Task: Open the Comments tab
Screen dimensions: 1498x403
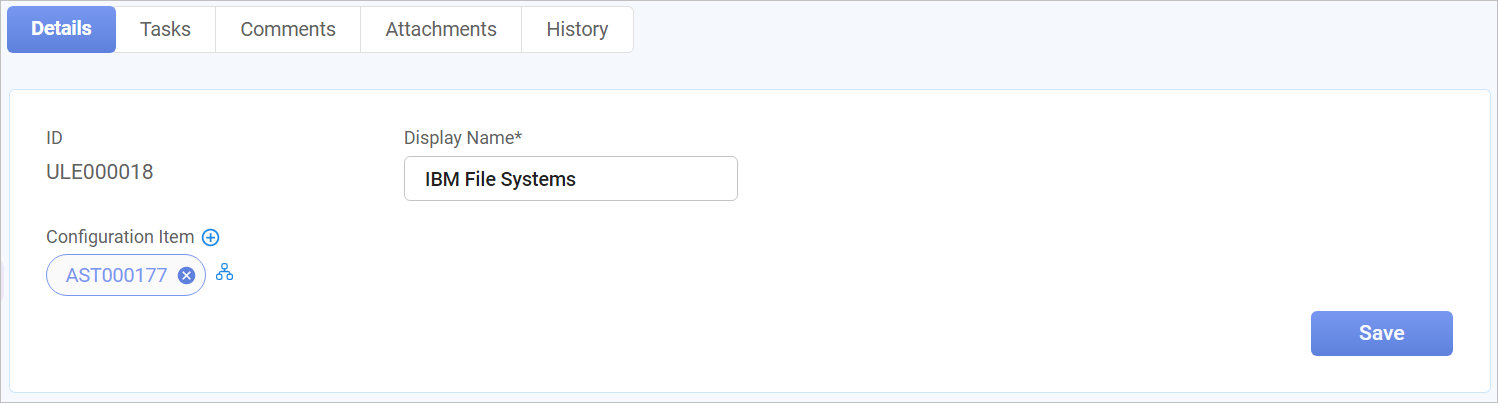Action: point(288,29)
